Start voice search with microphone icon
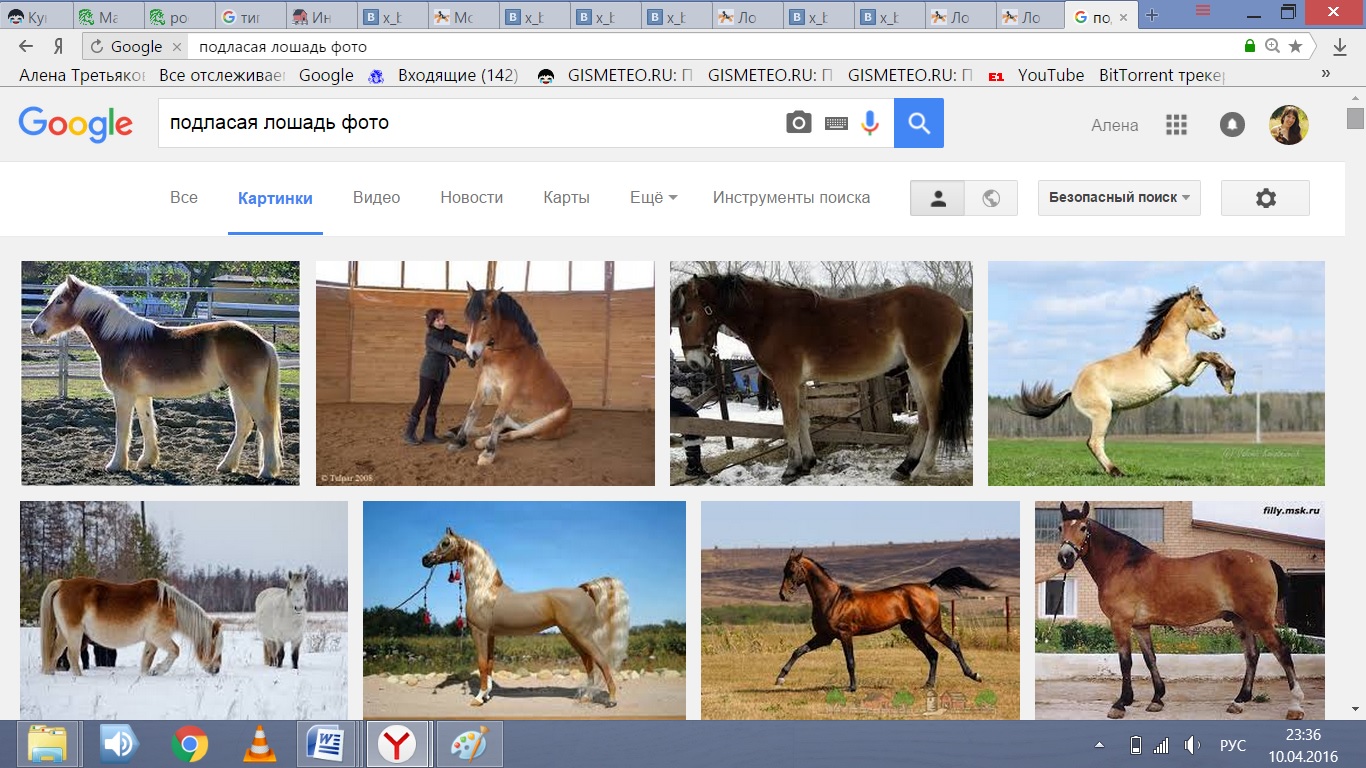The height and width of the screenshot is (768, 1366). pyautogui.click(x=870, y=123)
